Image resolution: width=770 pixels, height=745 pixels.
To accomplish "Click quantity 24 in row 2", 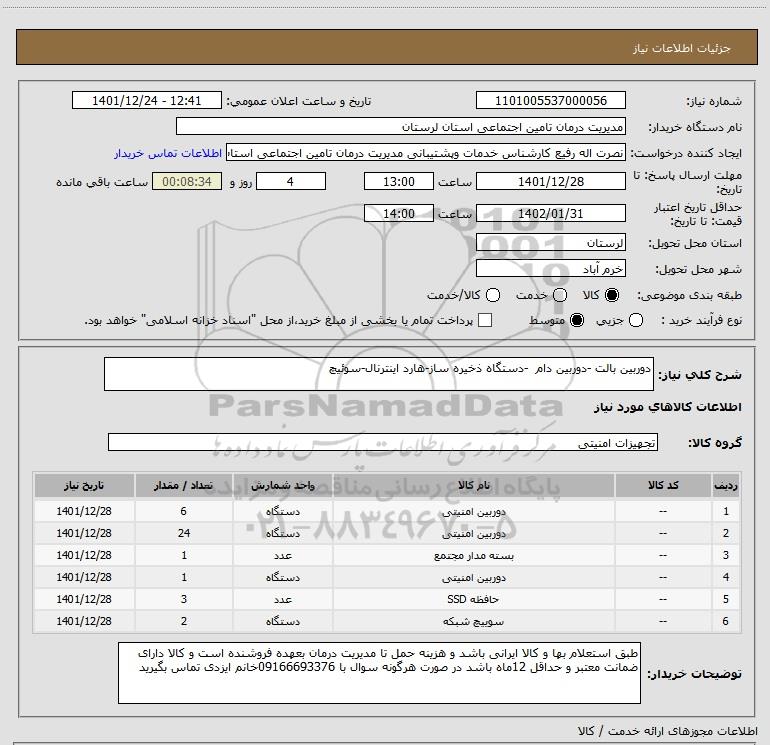I will pos(184,533).
